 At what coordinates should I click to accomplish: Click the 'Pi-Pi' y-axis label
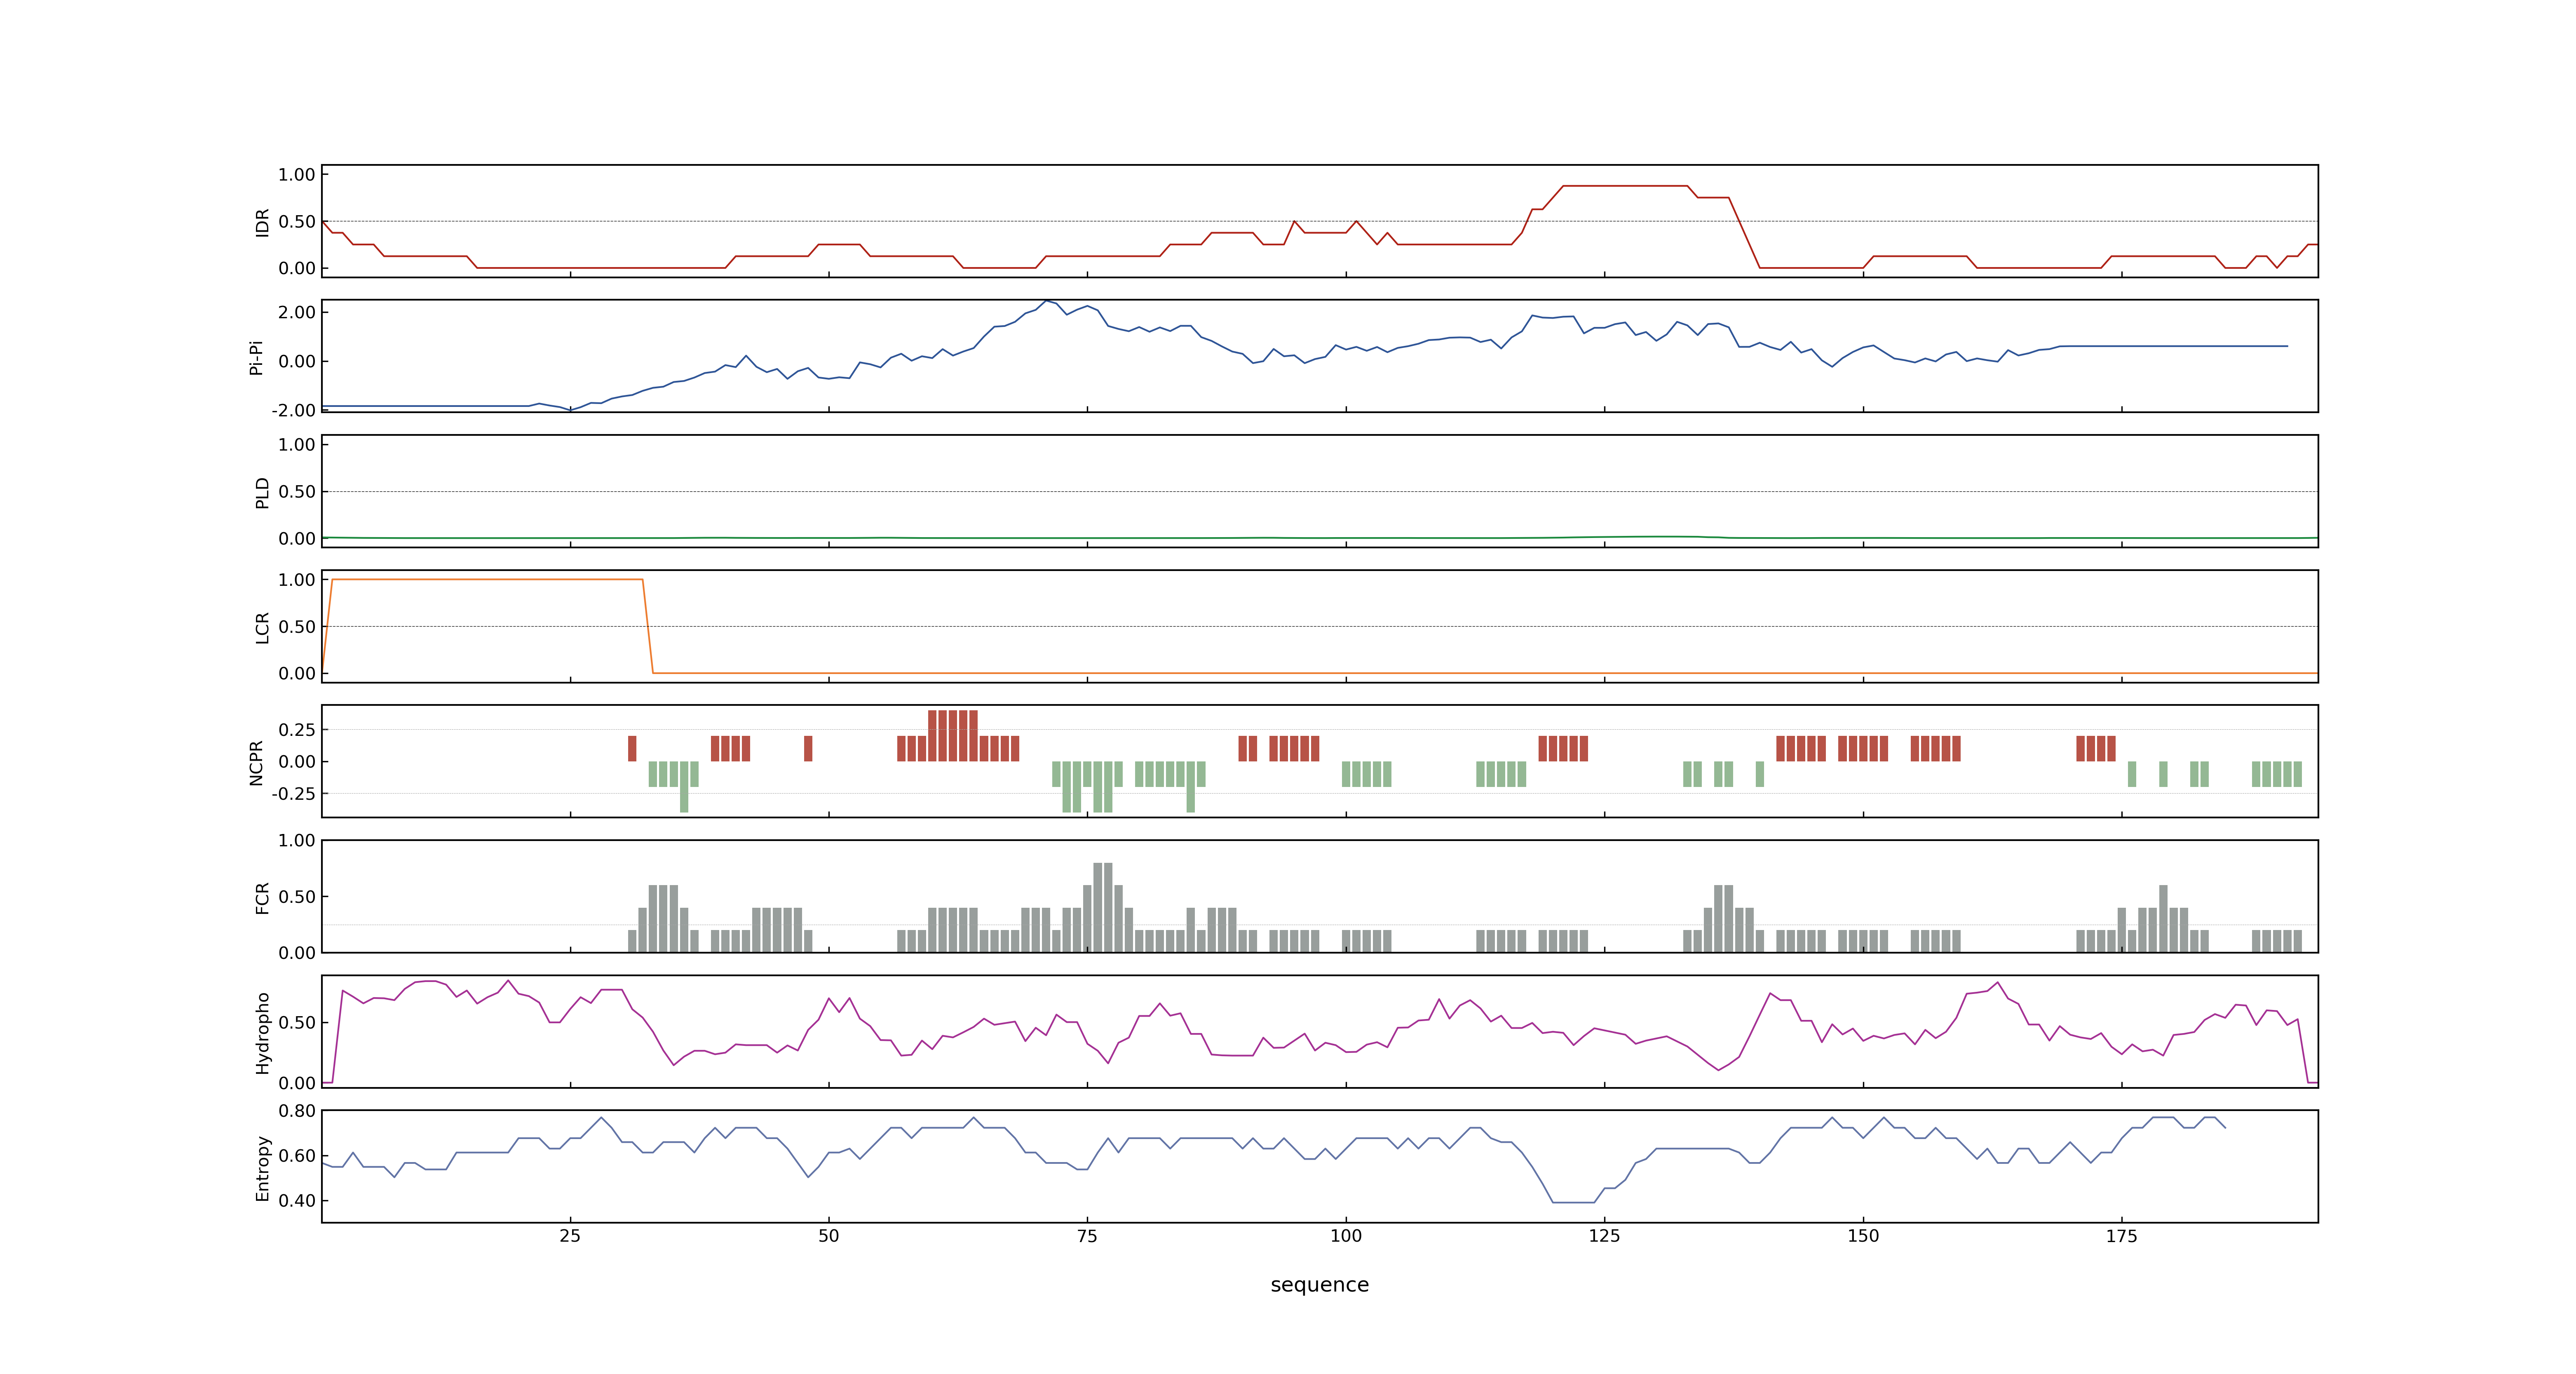point(256,357)
